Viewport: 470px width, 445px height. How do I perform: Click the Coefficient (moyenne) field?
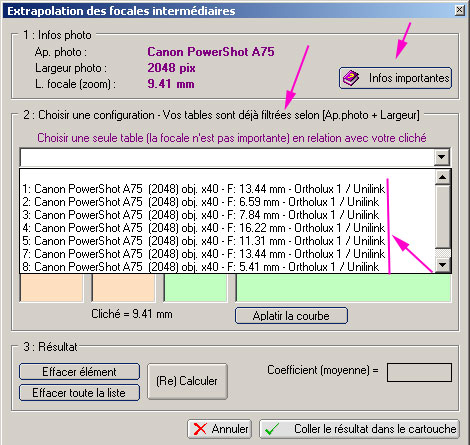[419, 372]
